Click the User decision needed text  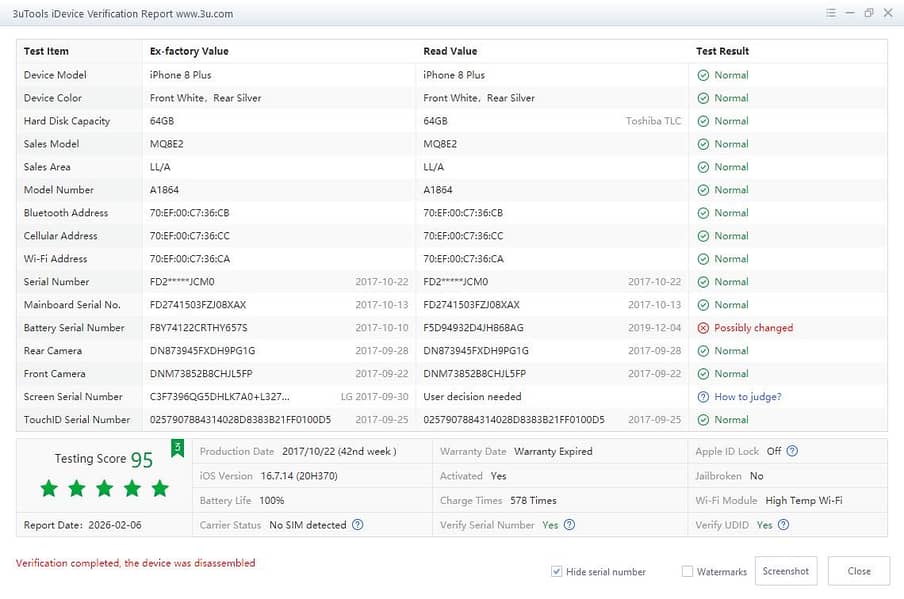(472, 397)
